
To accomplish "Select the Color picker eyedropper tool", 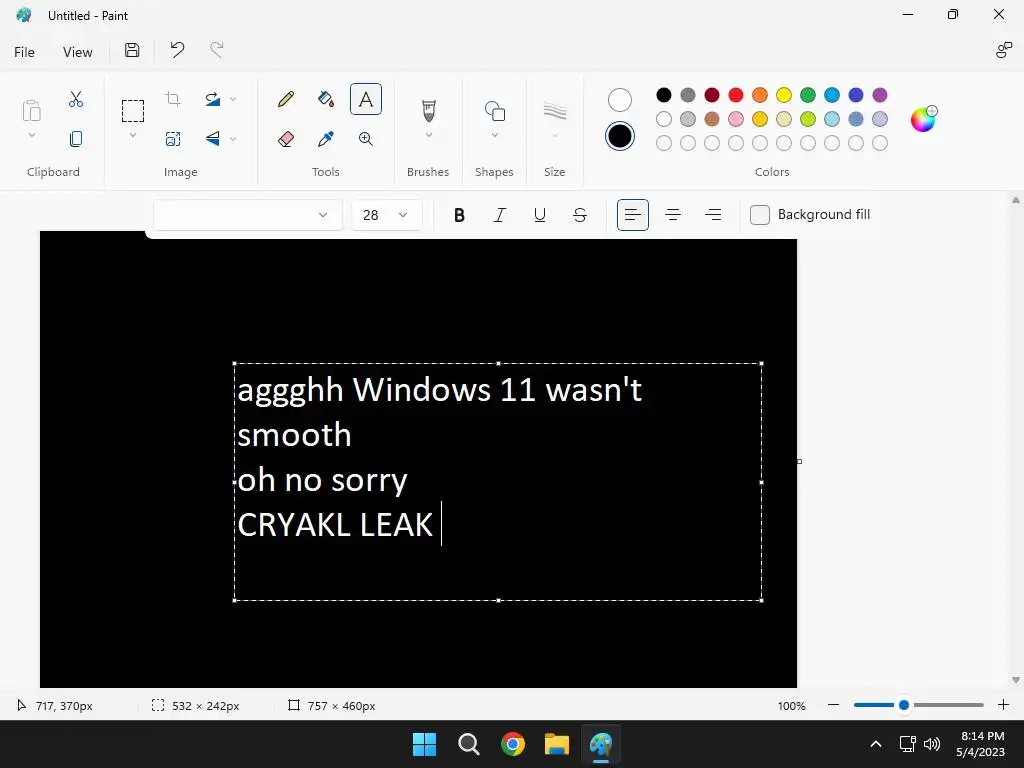I will pyautogui.click(x=326, y=138).
